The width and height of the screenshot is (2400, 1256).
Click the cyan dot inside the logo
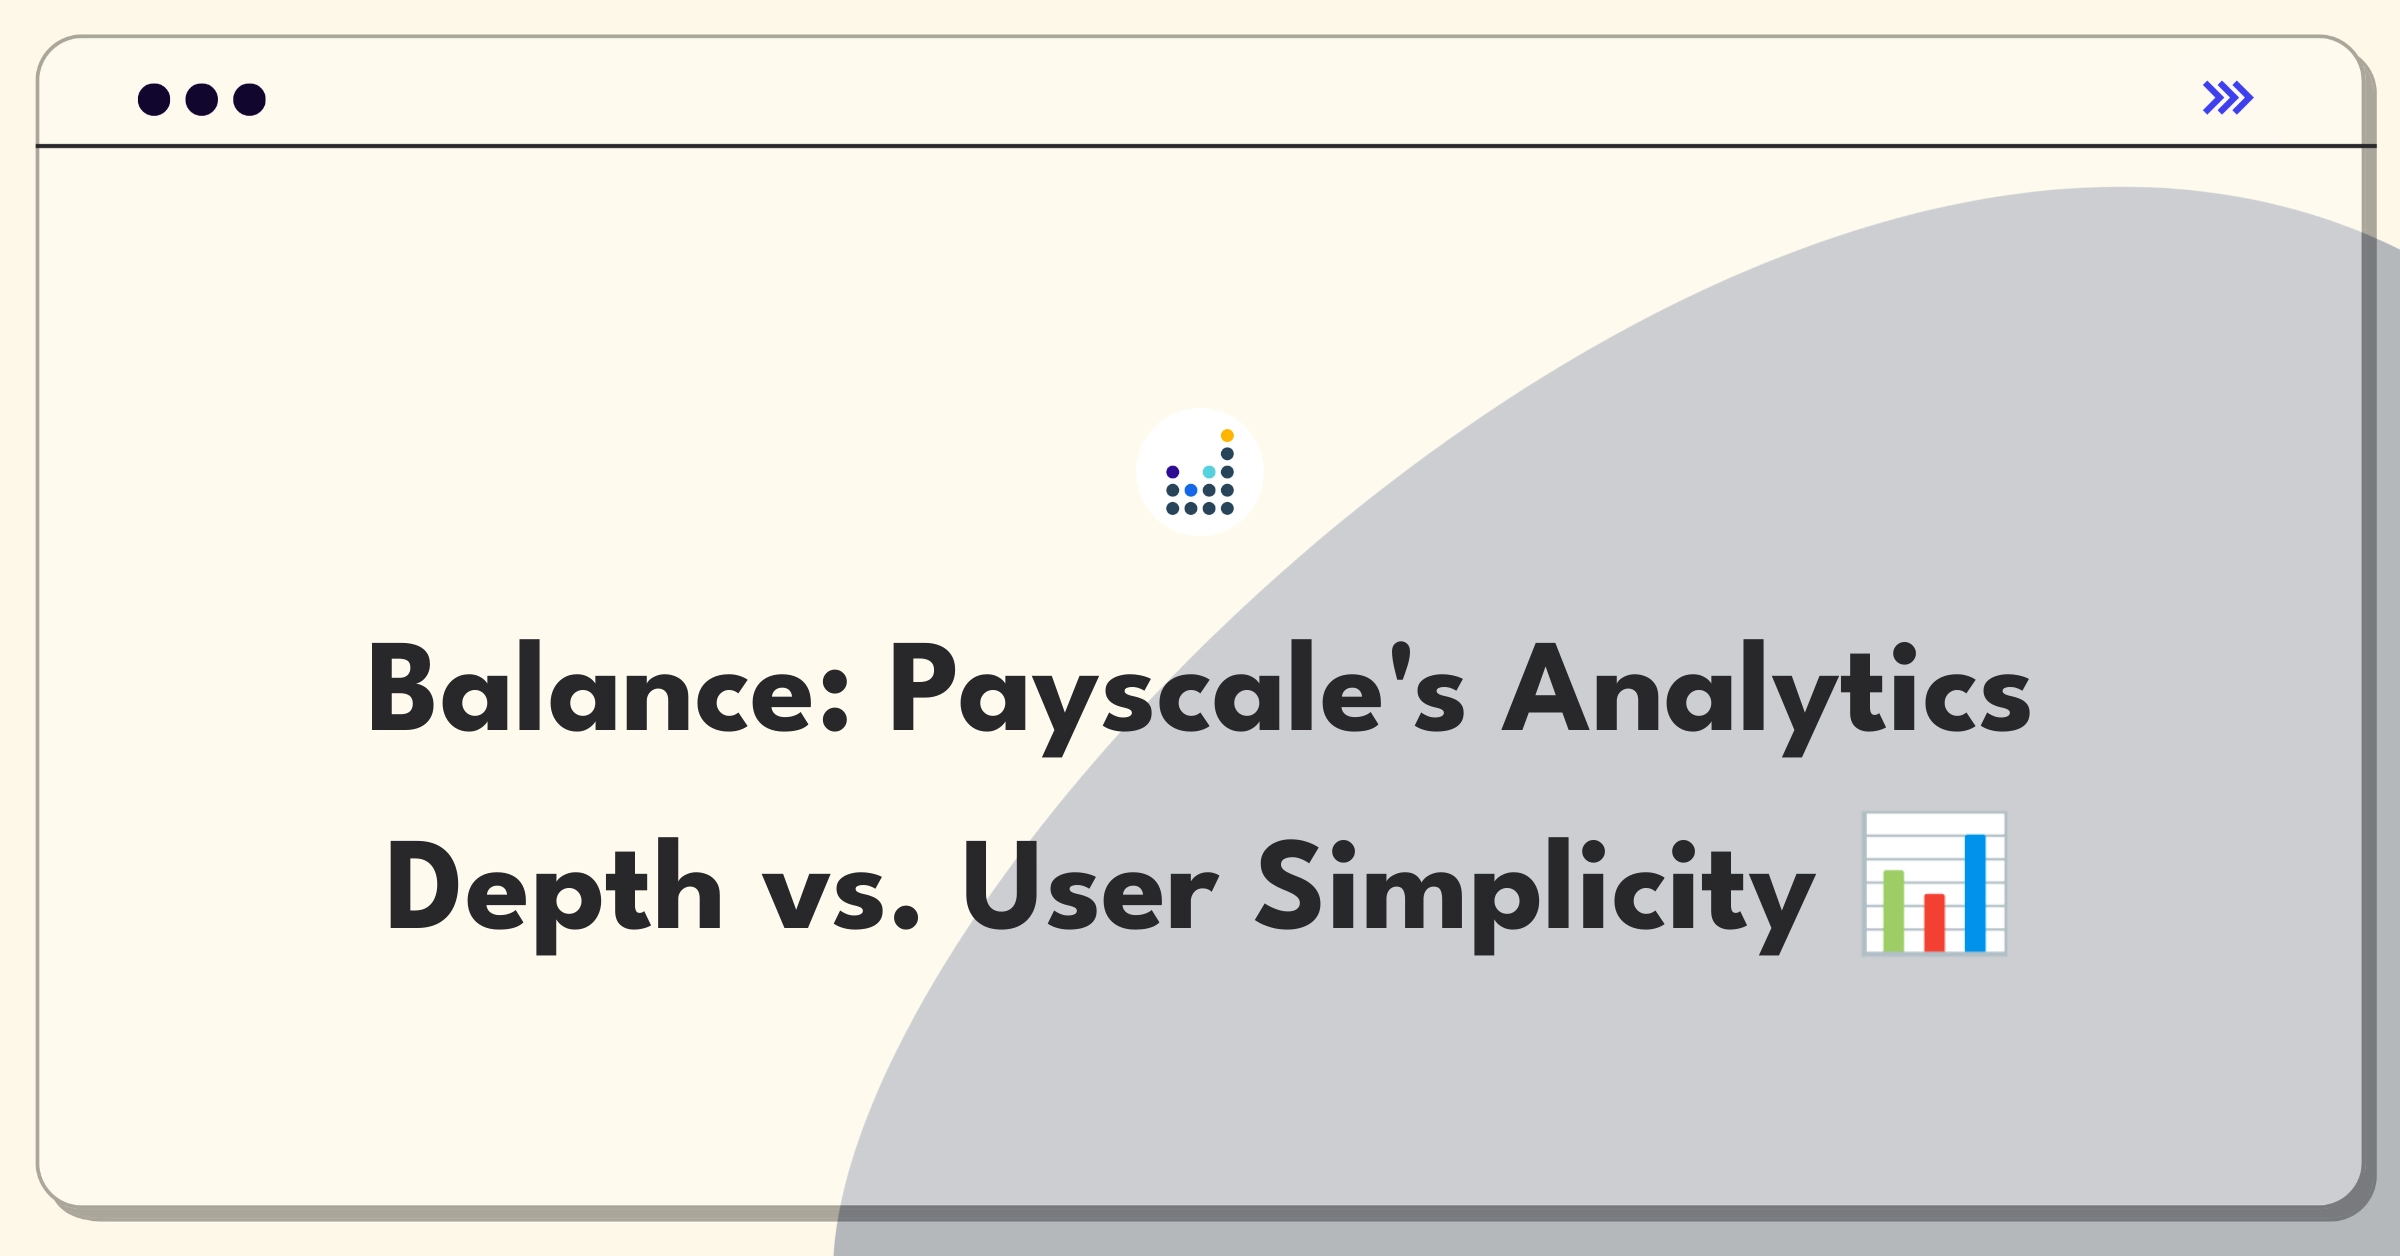click(x=1209, y=472)
